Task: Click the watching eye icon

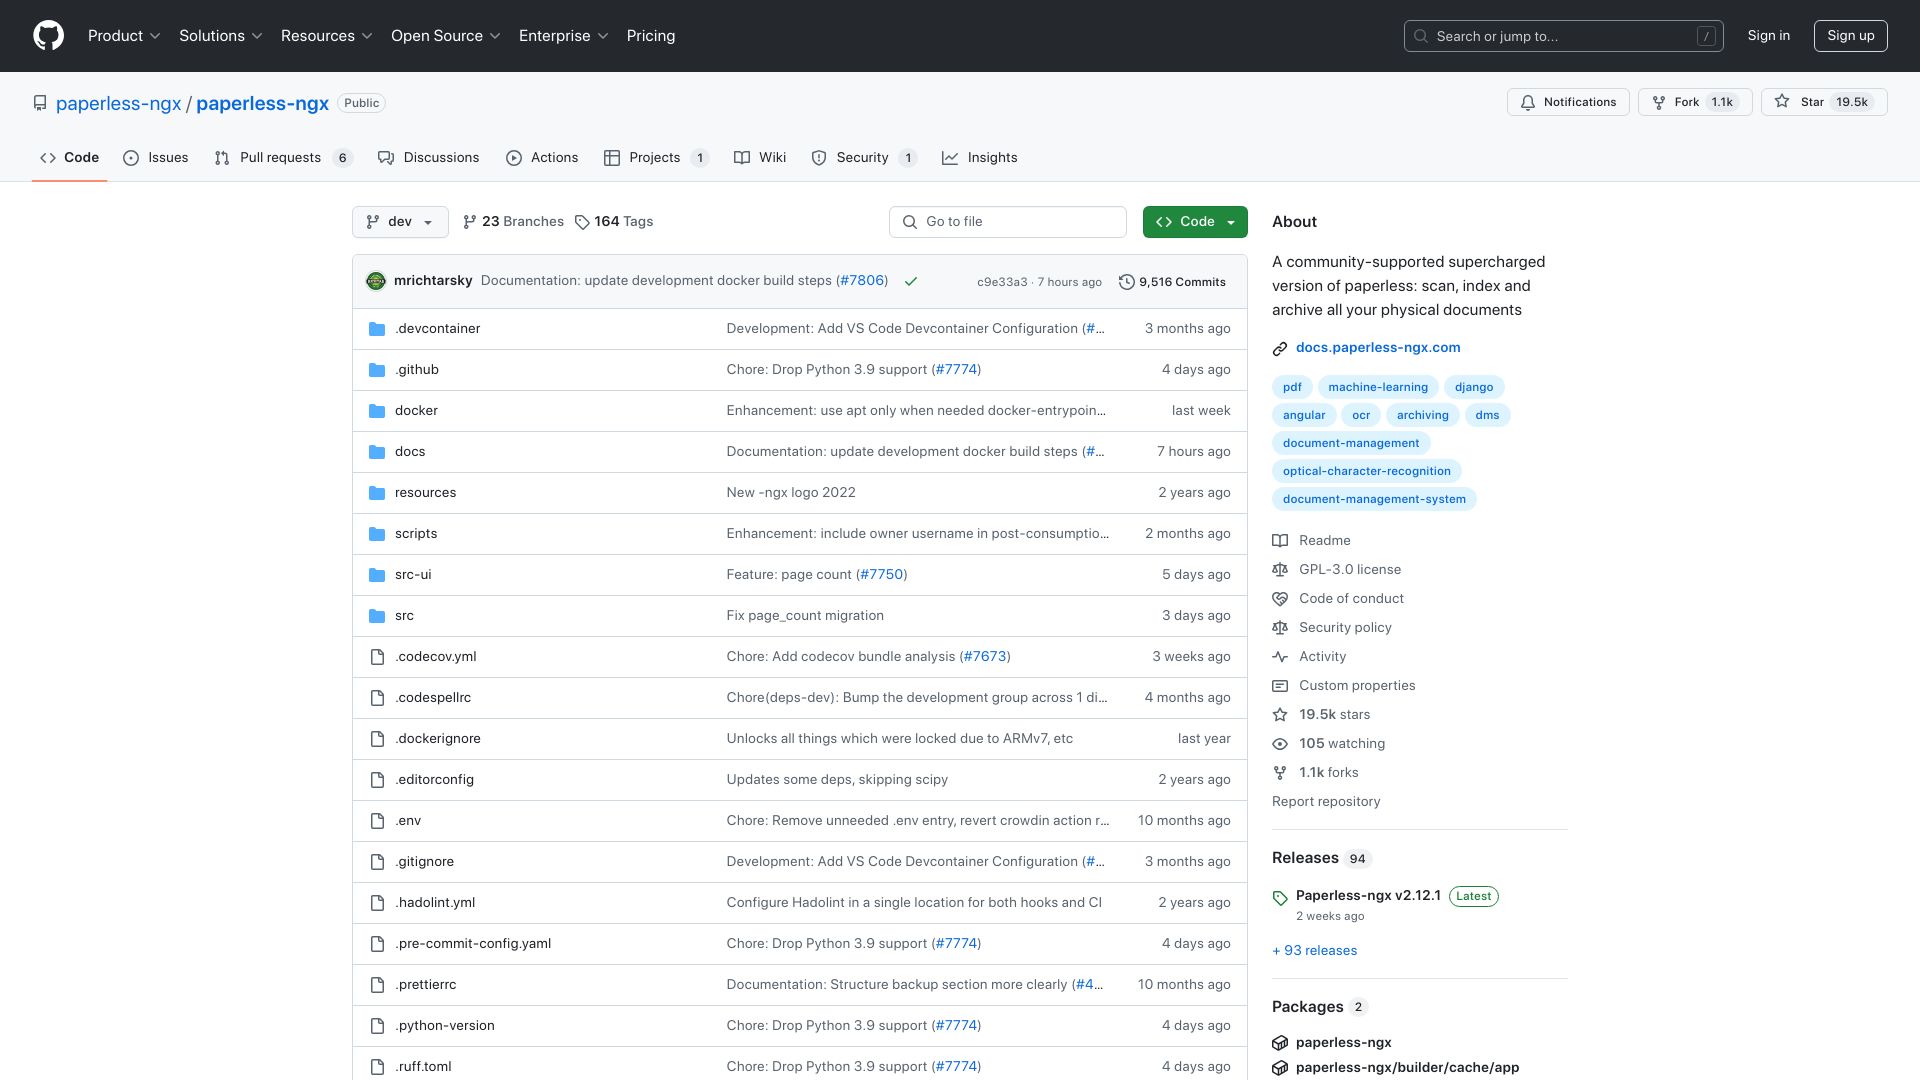Action: 1280,744
